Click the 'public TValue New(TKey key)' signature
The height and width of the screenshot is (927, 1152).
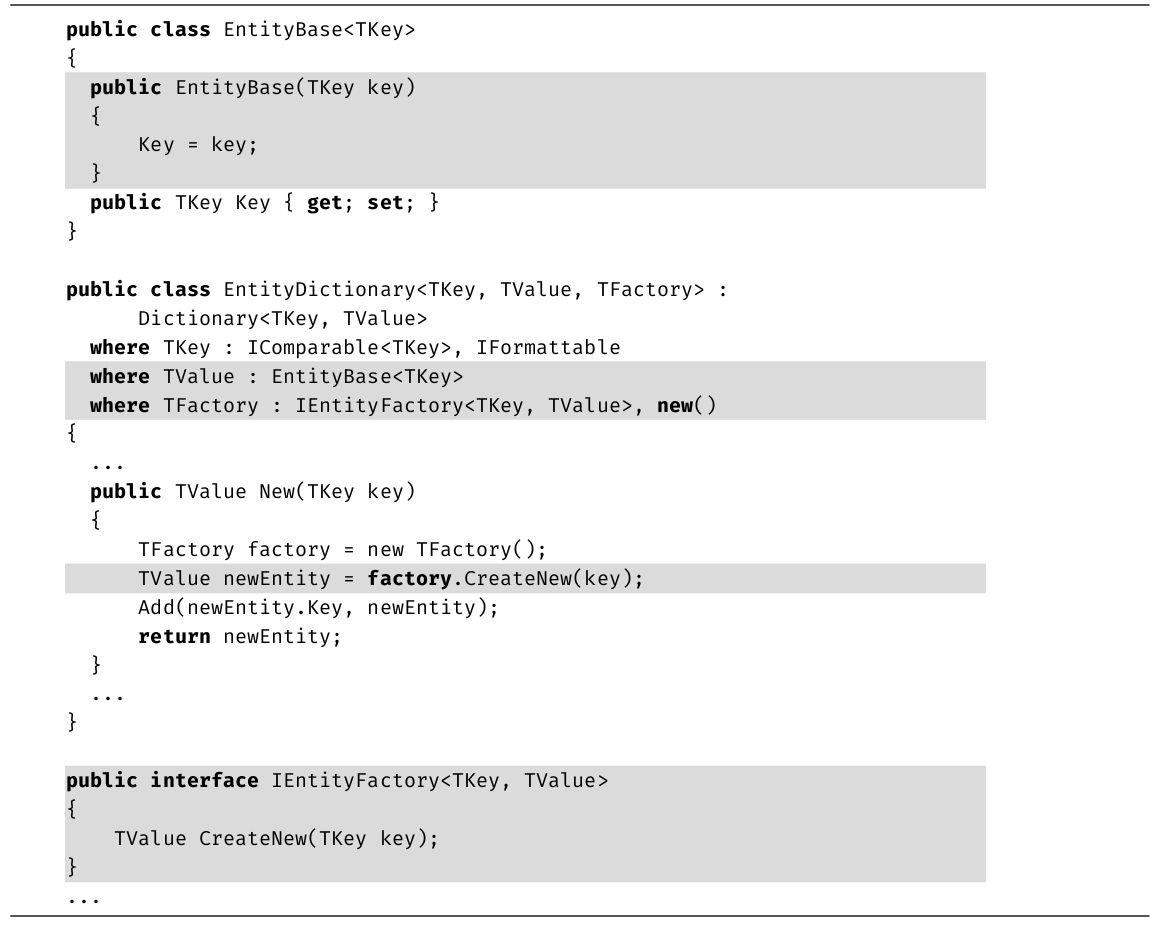252,492
